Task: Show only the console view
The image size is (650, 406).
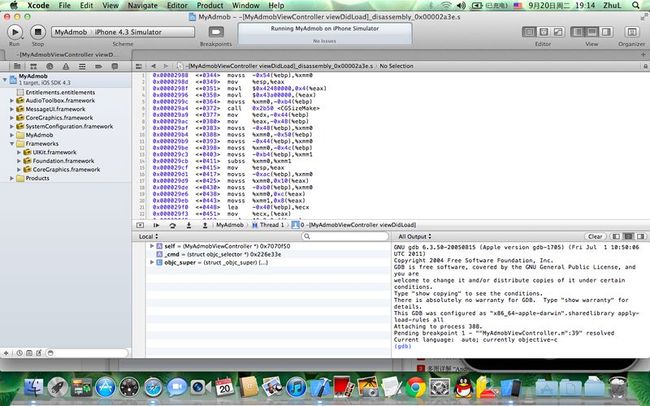Action: pyautogui.click(x=641, y=236)
